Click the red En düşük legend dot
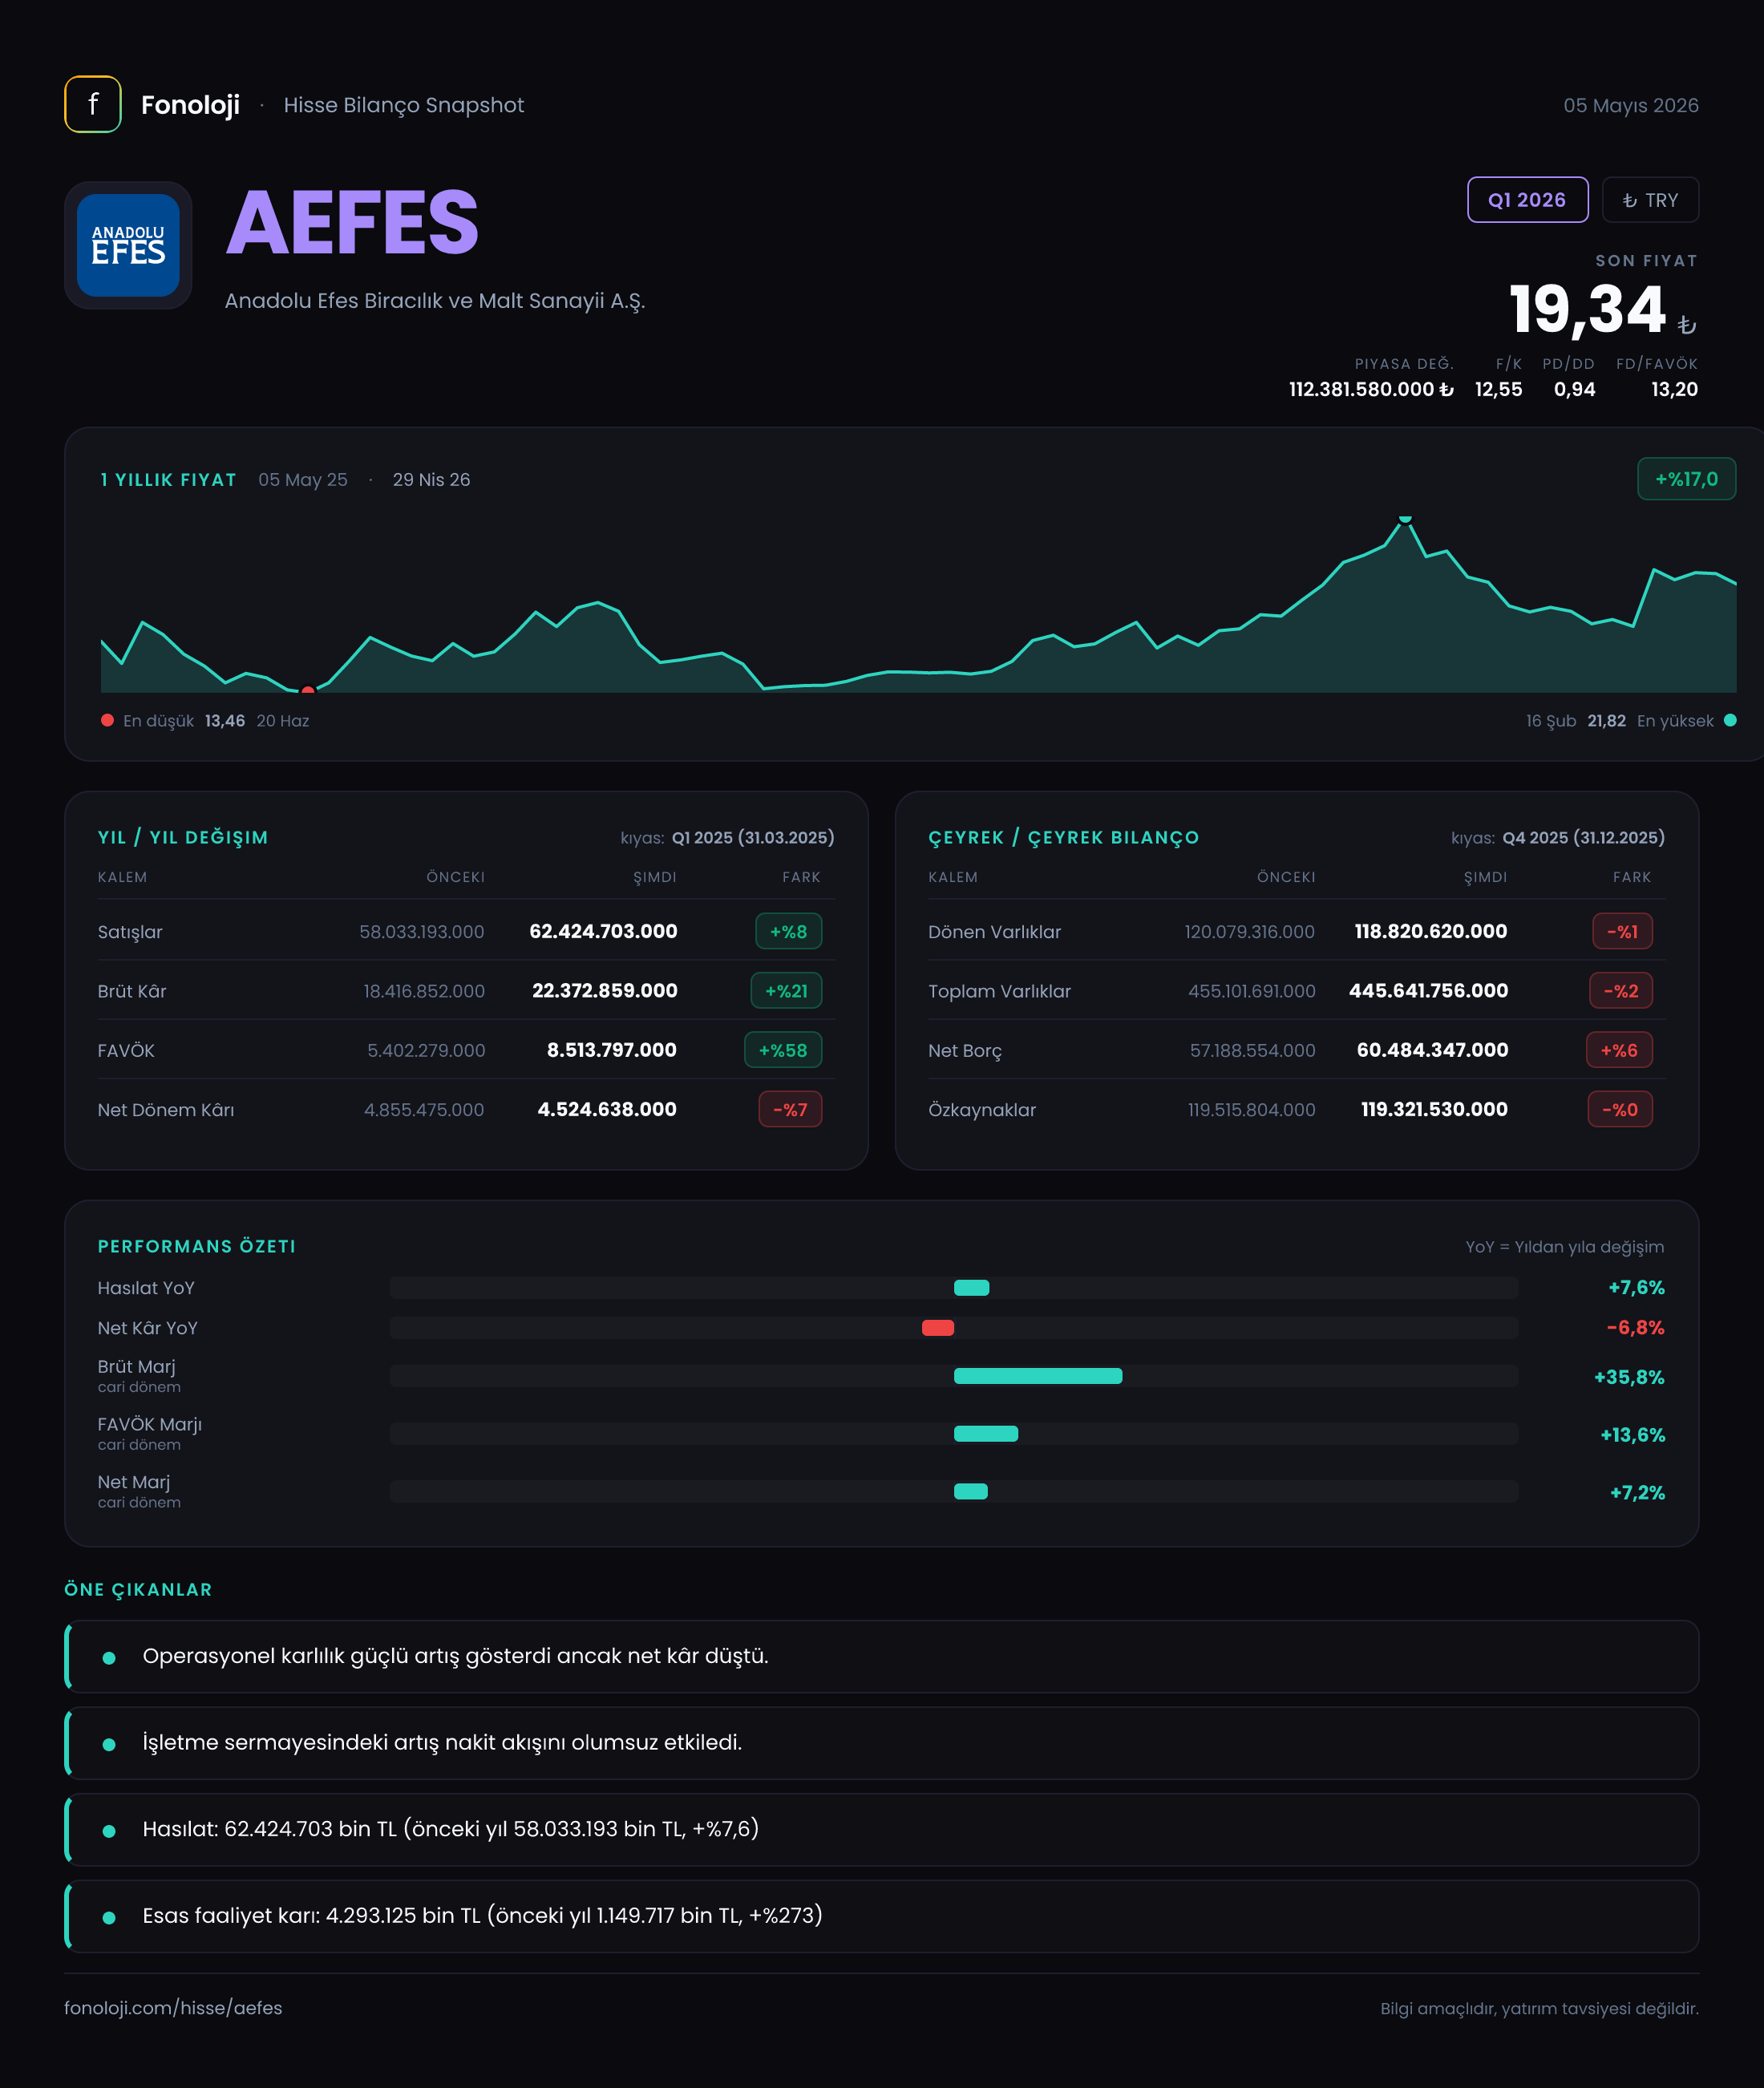 pos(107,720)
